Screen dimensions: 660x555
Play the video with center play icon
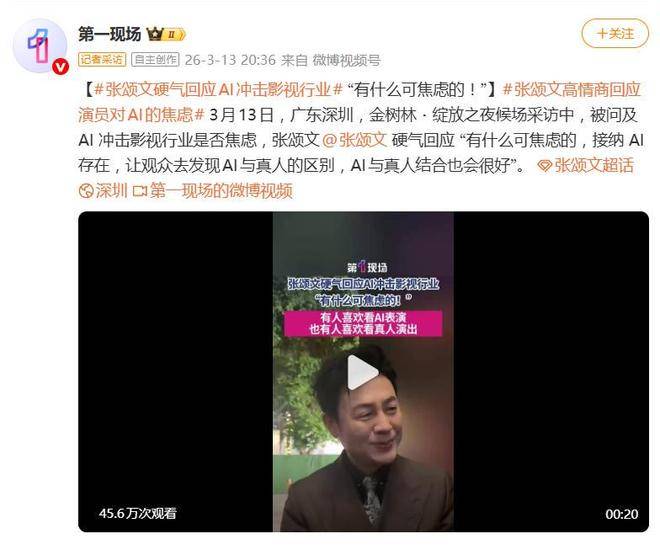pos(362,372)
